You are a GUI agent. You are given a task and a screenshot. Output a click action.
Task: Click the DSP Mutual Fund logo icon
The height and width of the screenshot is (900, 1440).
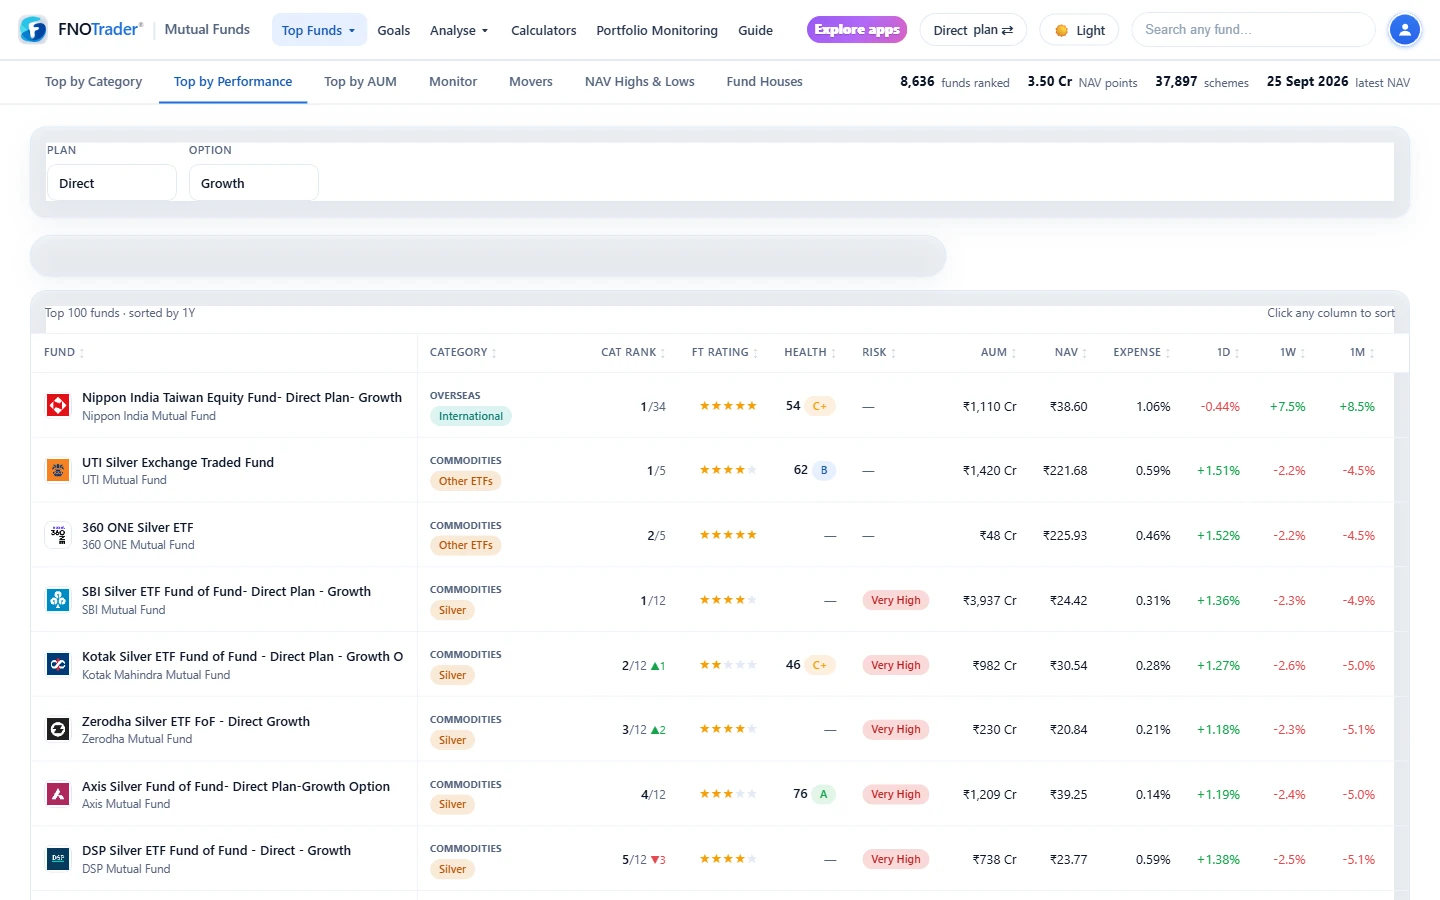(58, 859)
